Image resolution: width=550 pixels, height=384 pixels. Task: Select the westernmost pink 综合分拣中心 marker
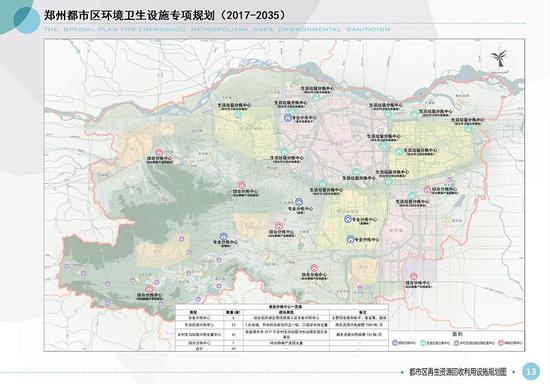click(x=159, y=152)
